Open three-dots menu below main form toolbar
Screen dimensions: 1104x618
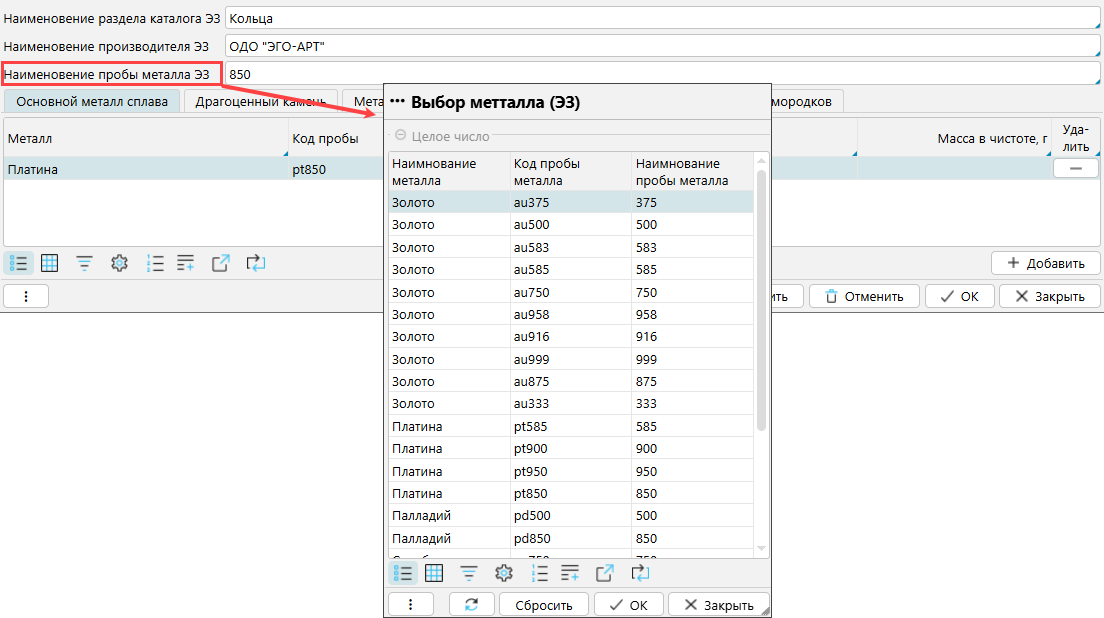click(x=27, y=296)
